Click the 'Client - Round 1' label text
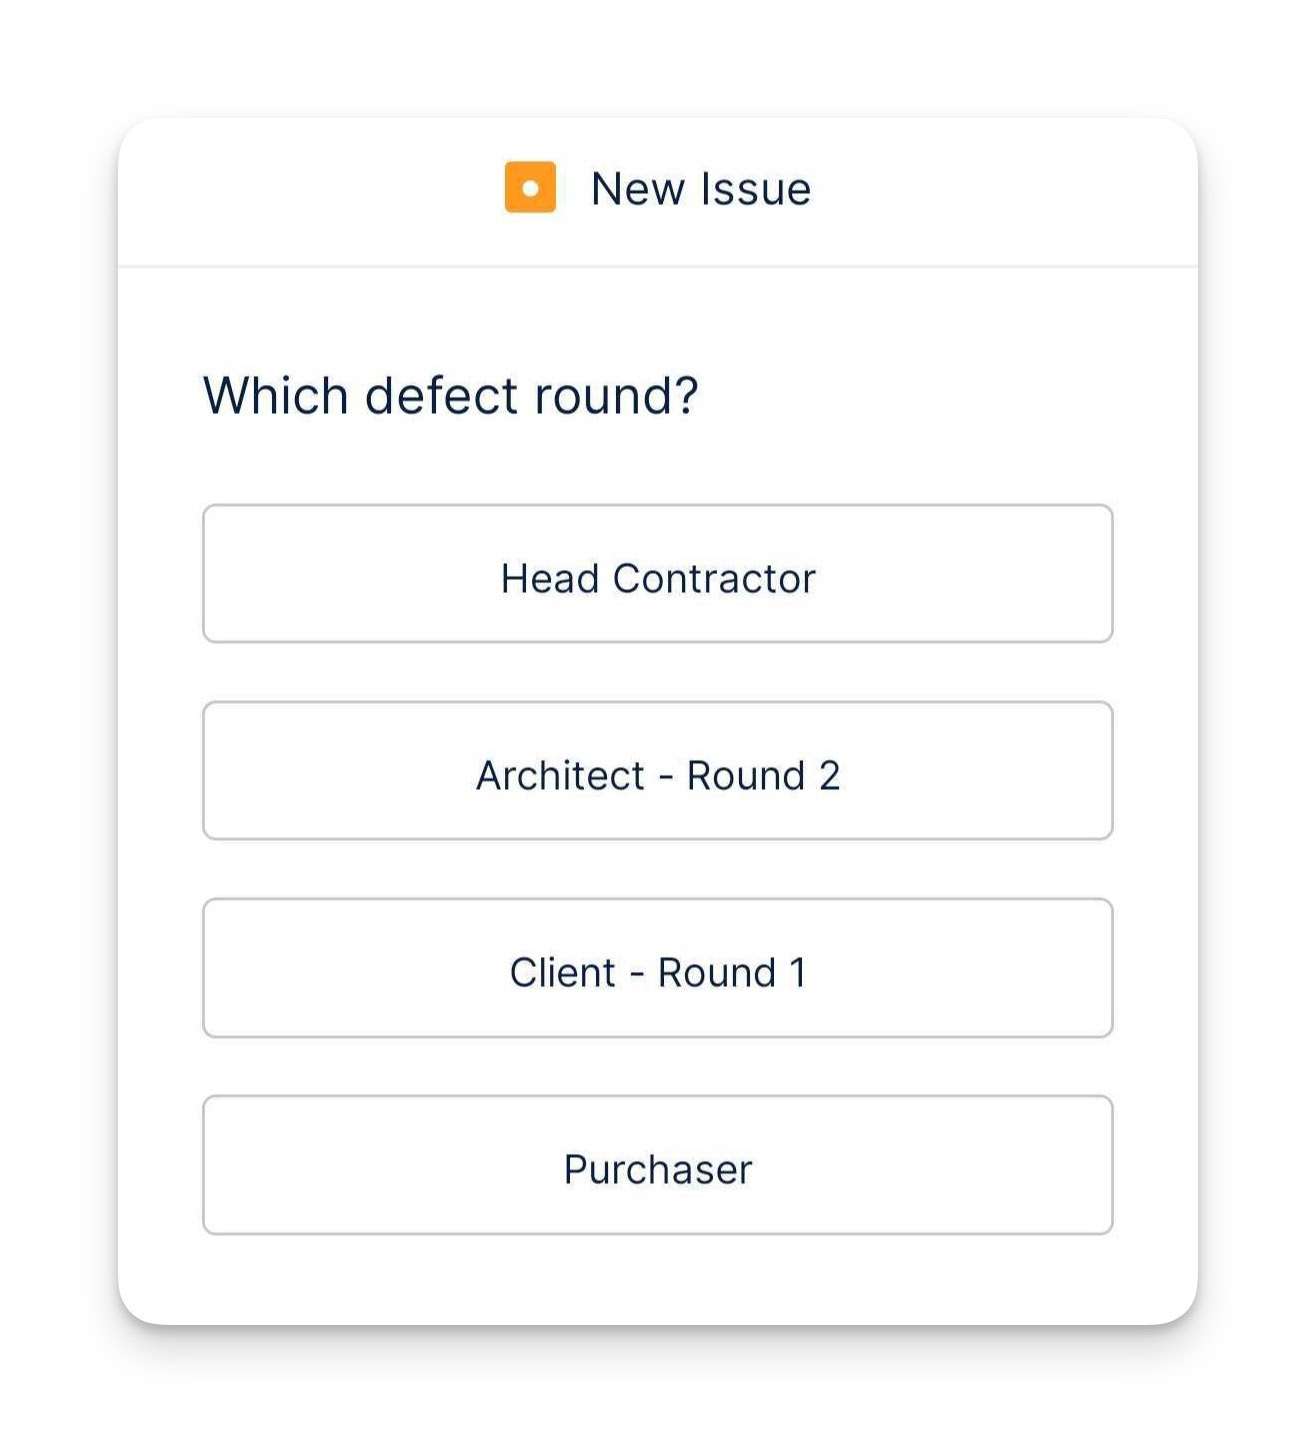The height and width of the screenshot is (1443, 1316). point(658,973)
